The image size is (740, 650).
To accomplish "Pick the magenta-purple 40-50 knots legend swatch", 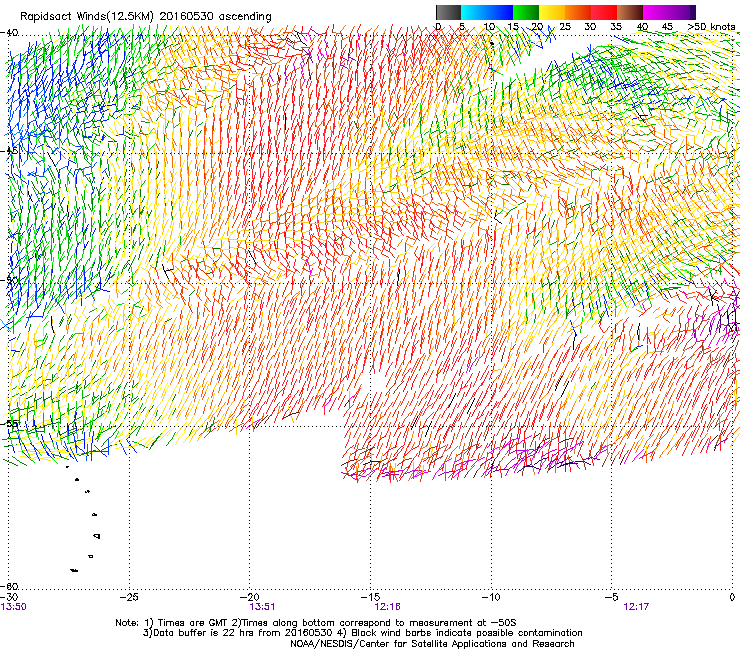I will click(x=669, y=12).
